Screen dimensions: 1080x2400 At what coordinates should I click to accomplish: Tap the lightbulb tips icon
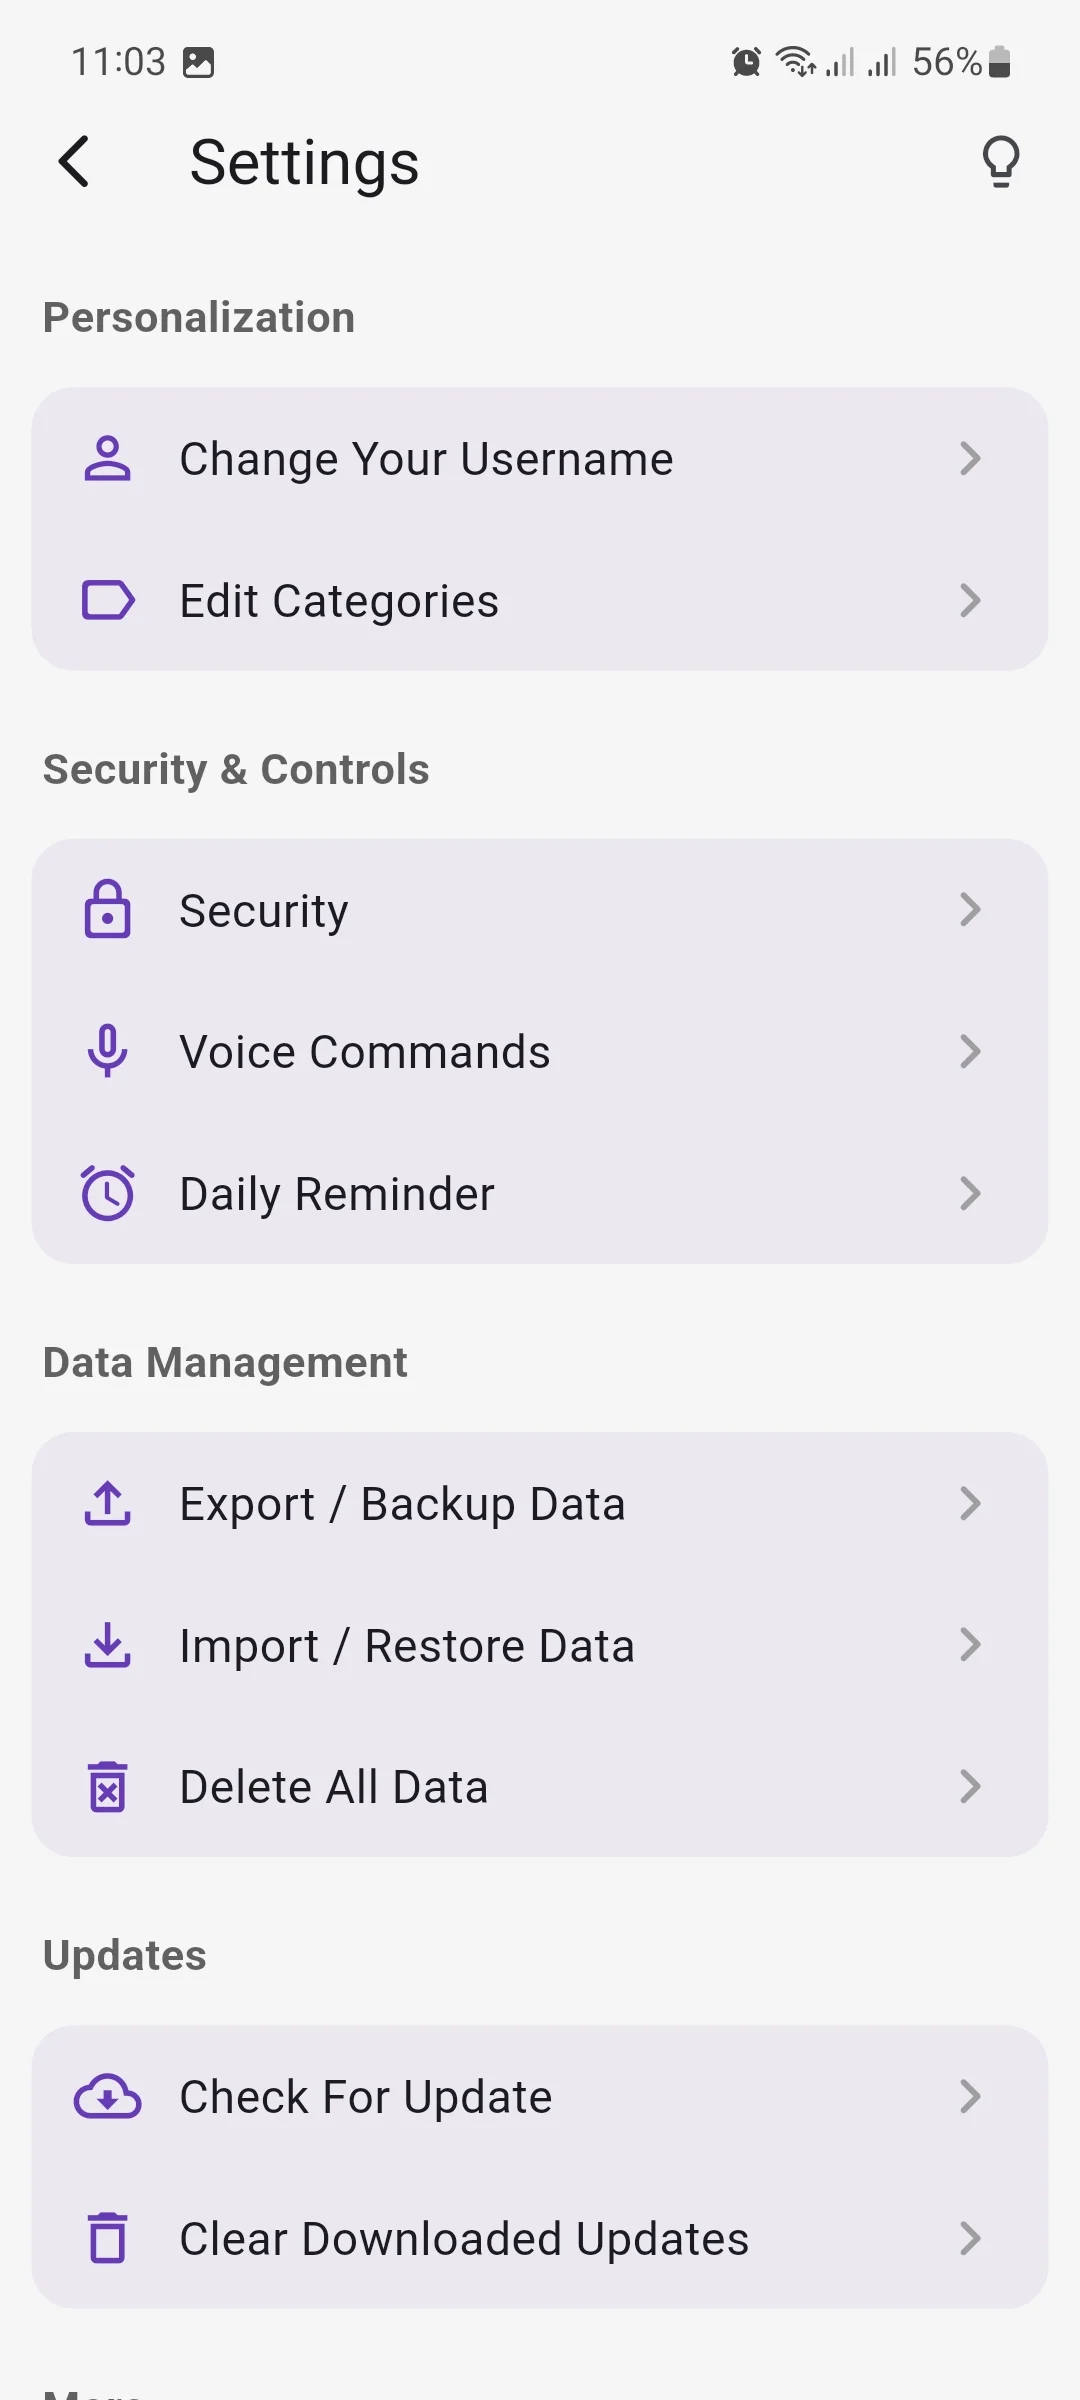pos(1000,162)
